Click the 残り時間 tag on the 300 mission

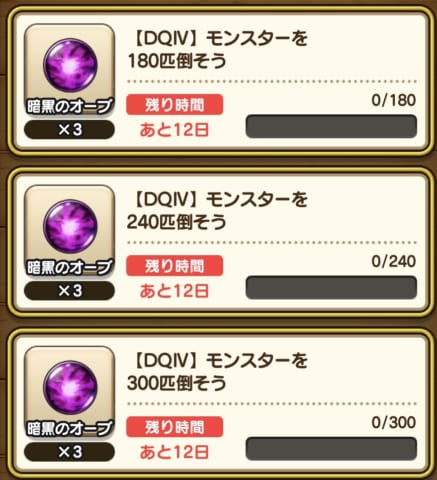pos(175,427)
